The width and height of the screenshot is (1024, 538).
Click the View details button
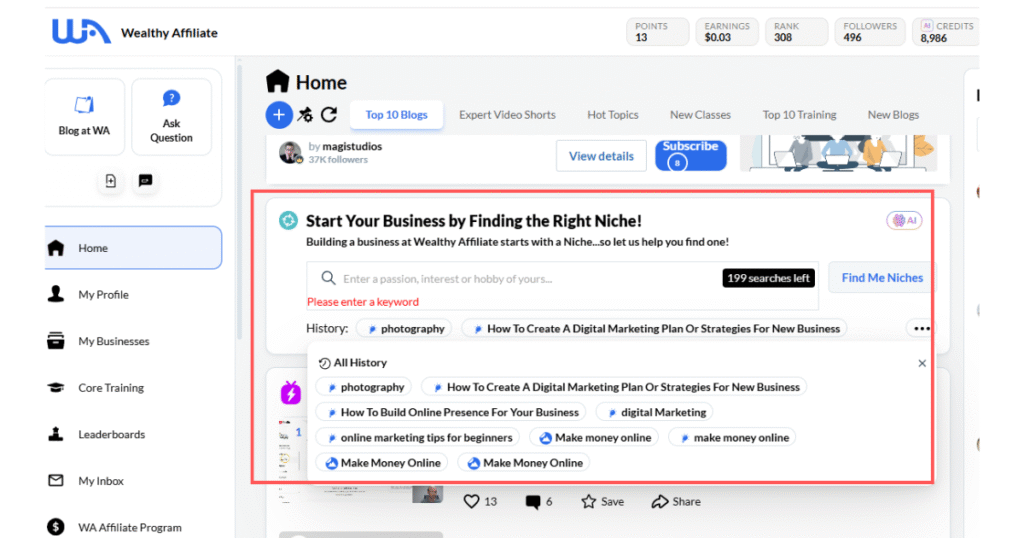601,156
